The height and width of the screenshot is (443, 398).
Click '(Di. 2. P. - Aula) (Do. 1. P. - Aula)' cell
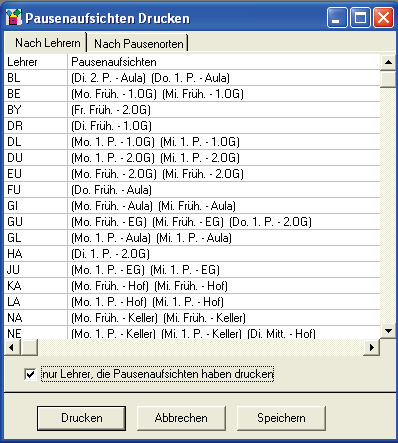pyautogui.click(x=224, y=78)
